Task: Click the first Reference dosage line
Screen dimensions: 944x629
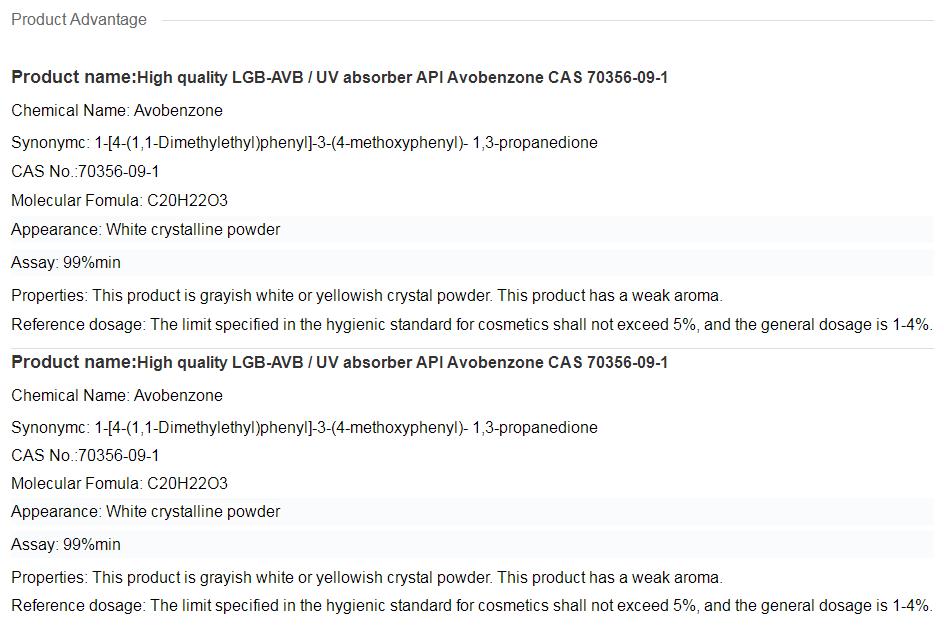Action: tap(471, 324)
